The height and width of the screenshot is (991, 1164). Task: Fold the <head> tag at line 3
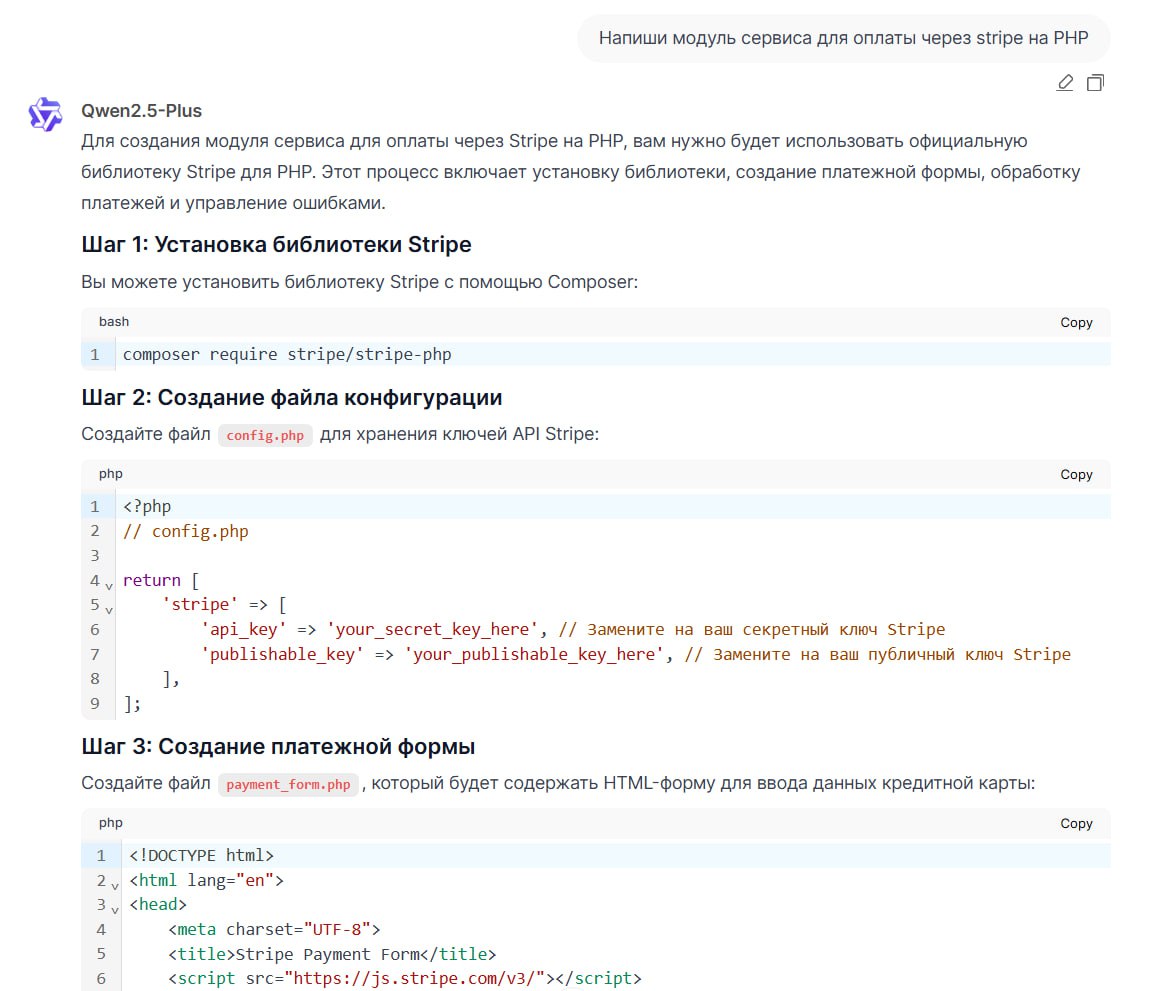click(114, 908)
